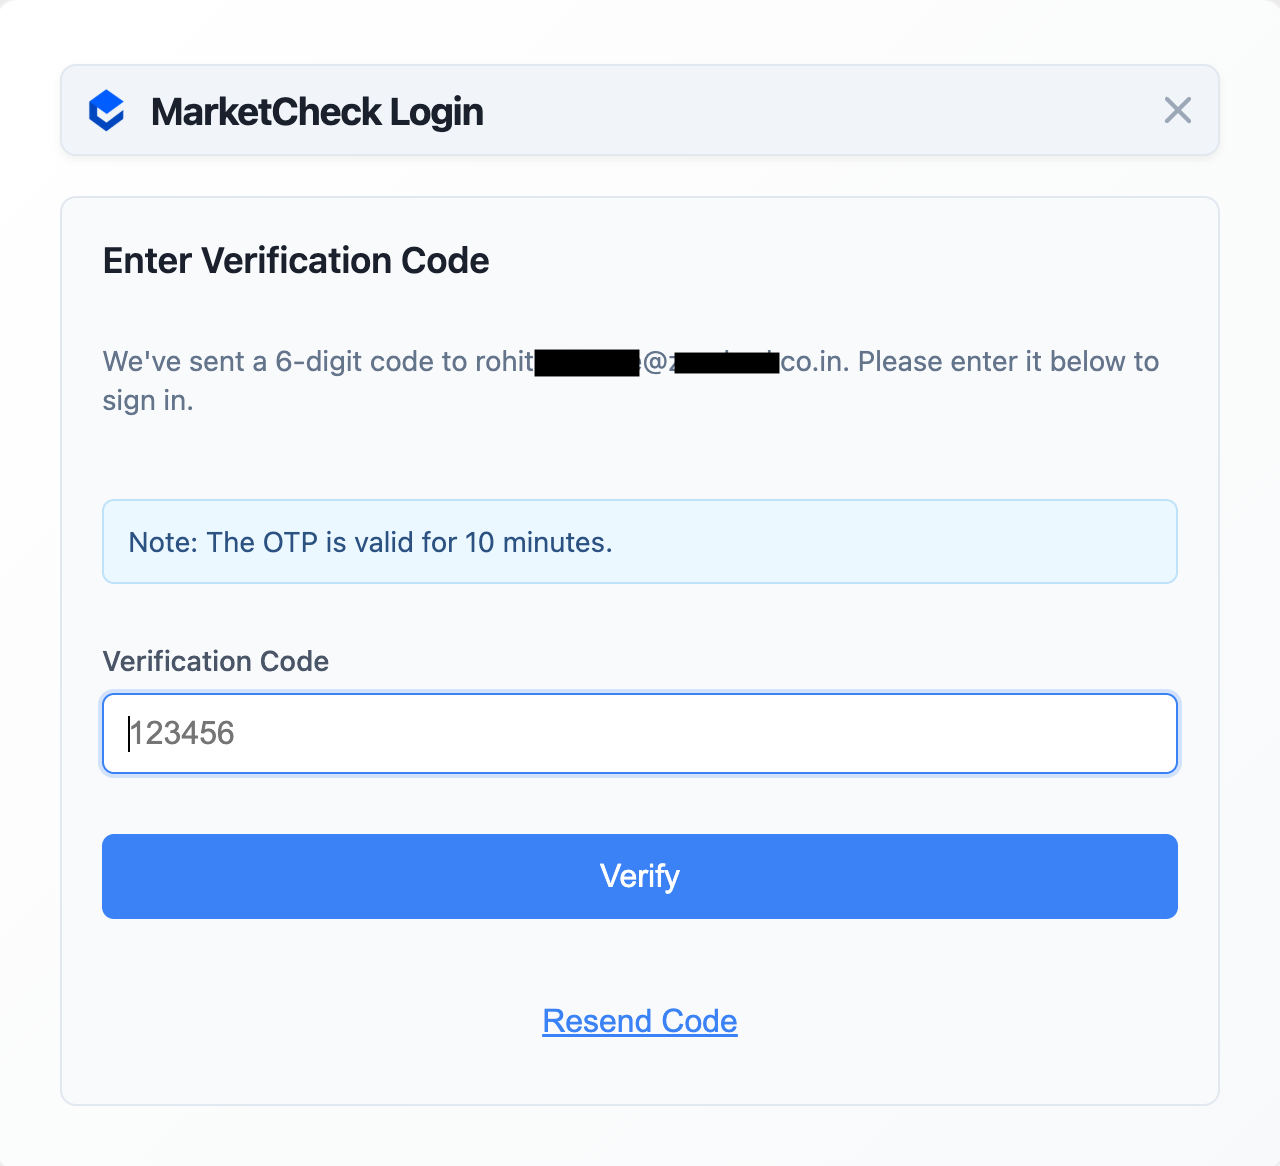The height and width of the screenshot is (1166, 1280).
Task: Click the Resend Code link
Action: [x=640, y=1021]
